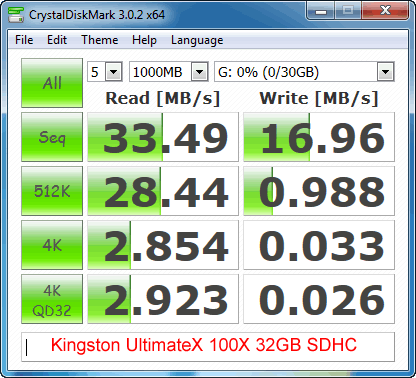Start the Seq sequential test
The image size is (416, 378).
(52, 137)
